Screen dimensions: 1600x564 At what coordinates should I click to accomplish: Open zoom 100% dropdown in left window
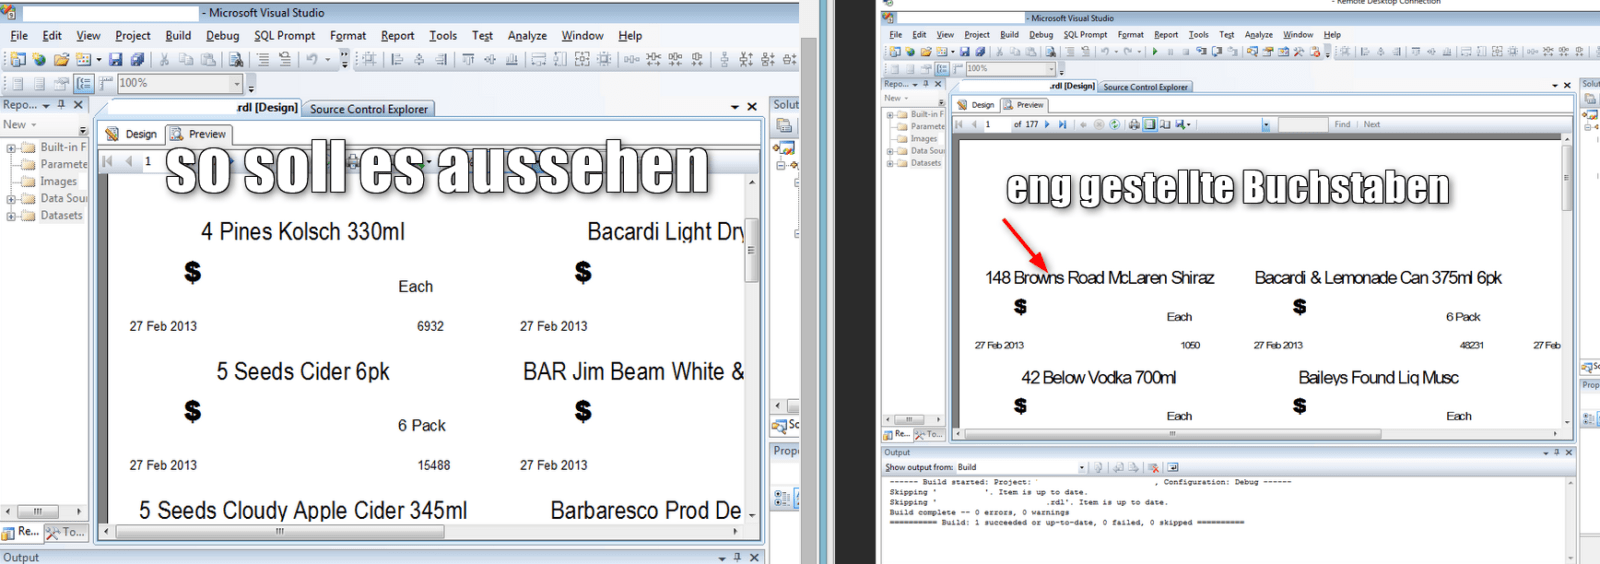click(237, 84)
